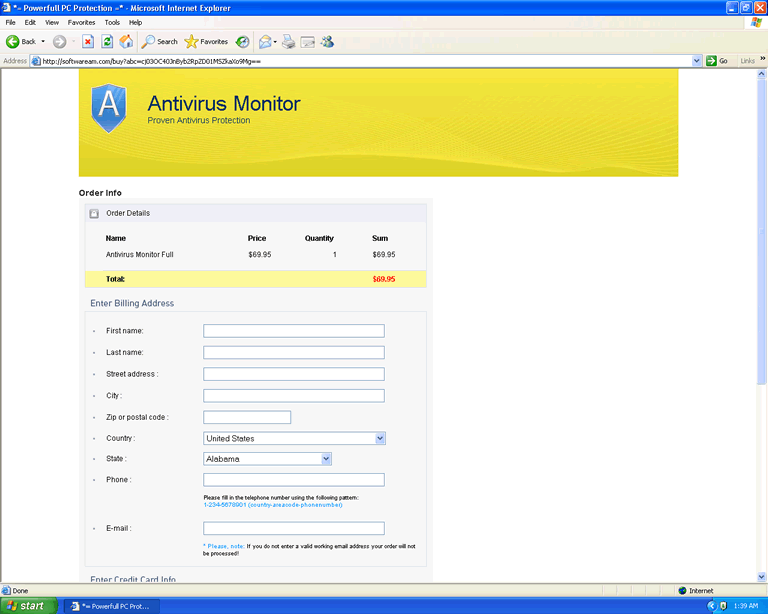The image size is (768, 614).
Task: Refresh the page with the Refresh icon
Action: click(107, 41)
